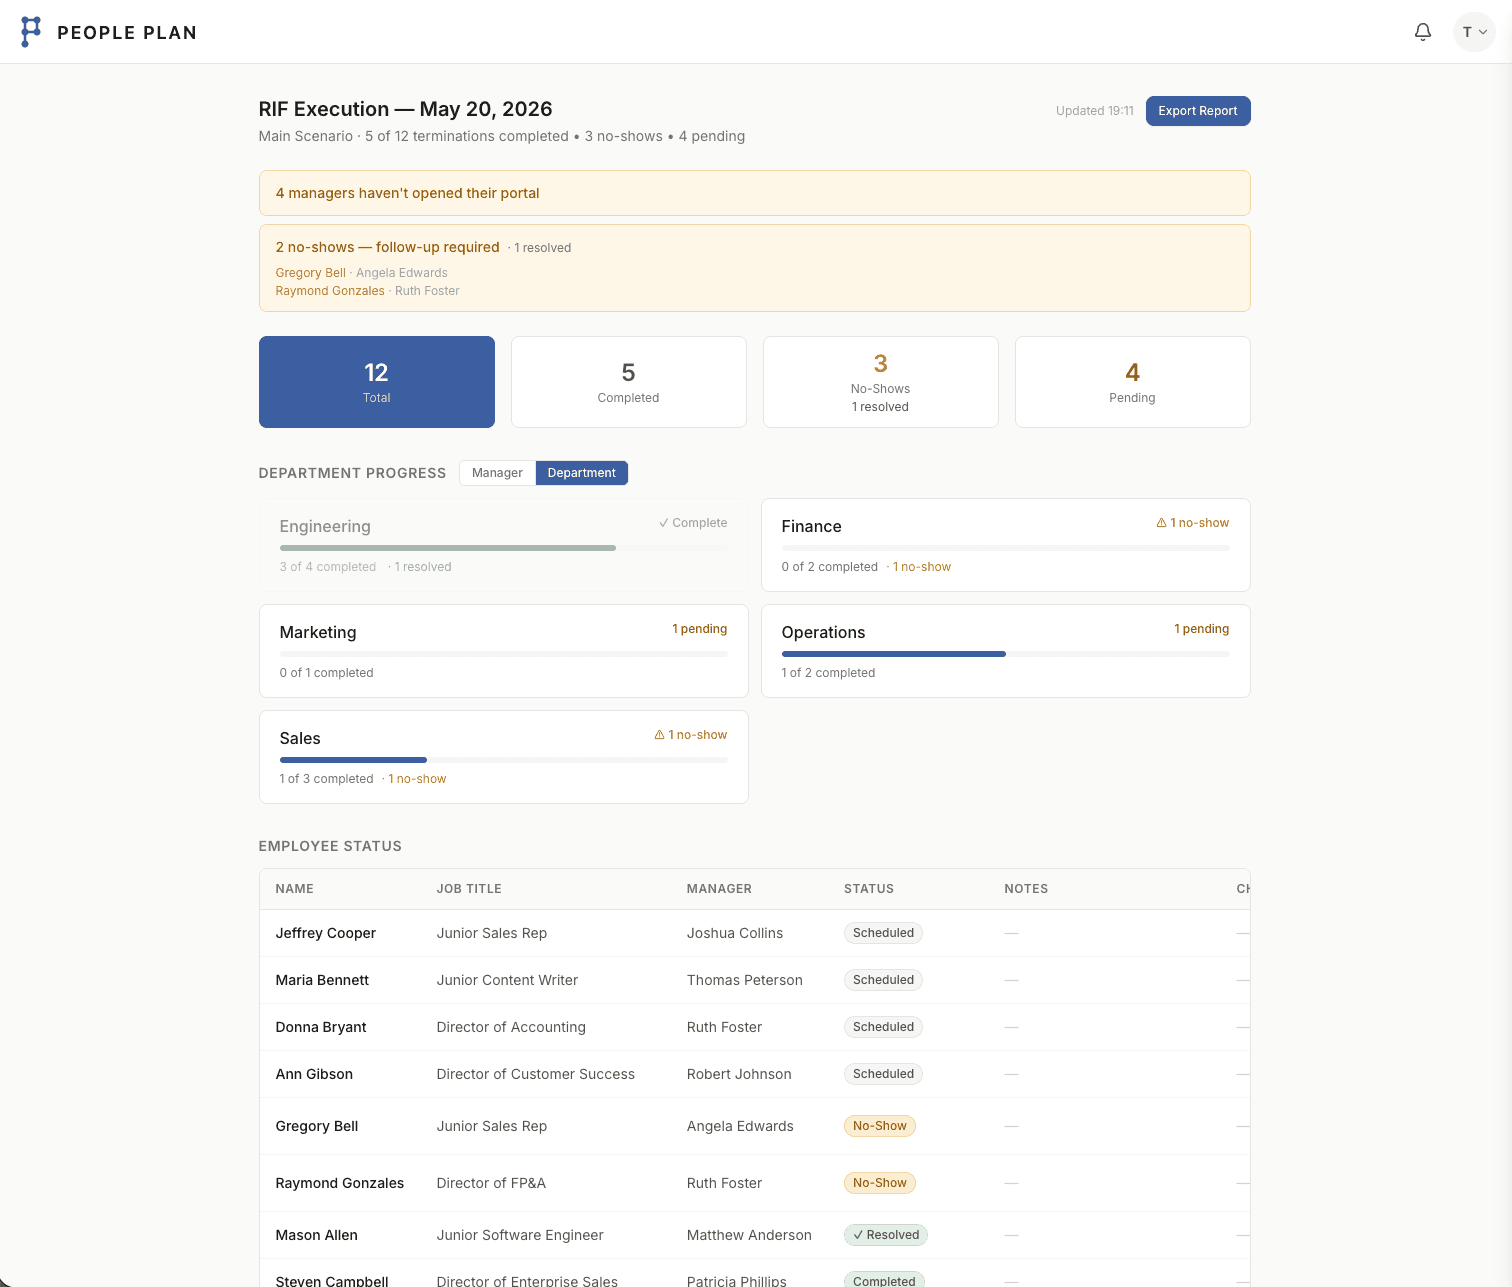Click the 1 pending label on Marketing
This screenshot has width=1512, height=1287.
[700, 629]
